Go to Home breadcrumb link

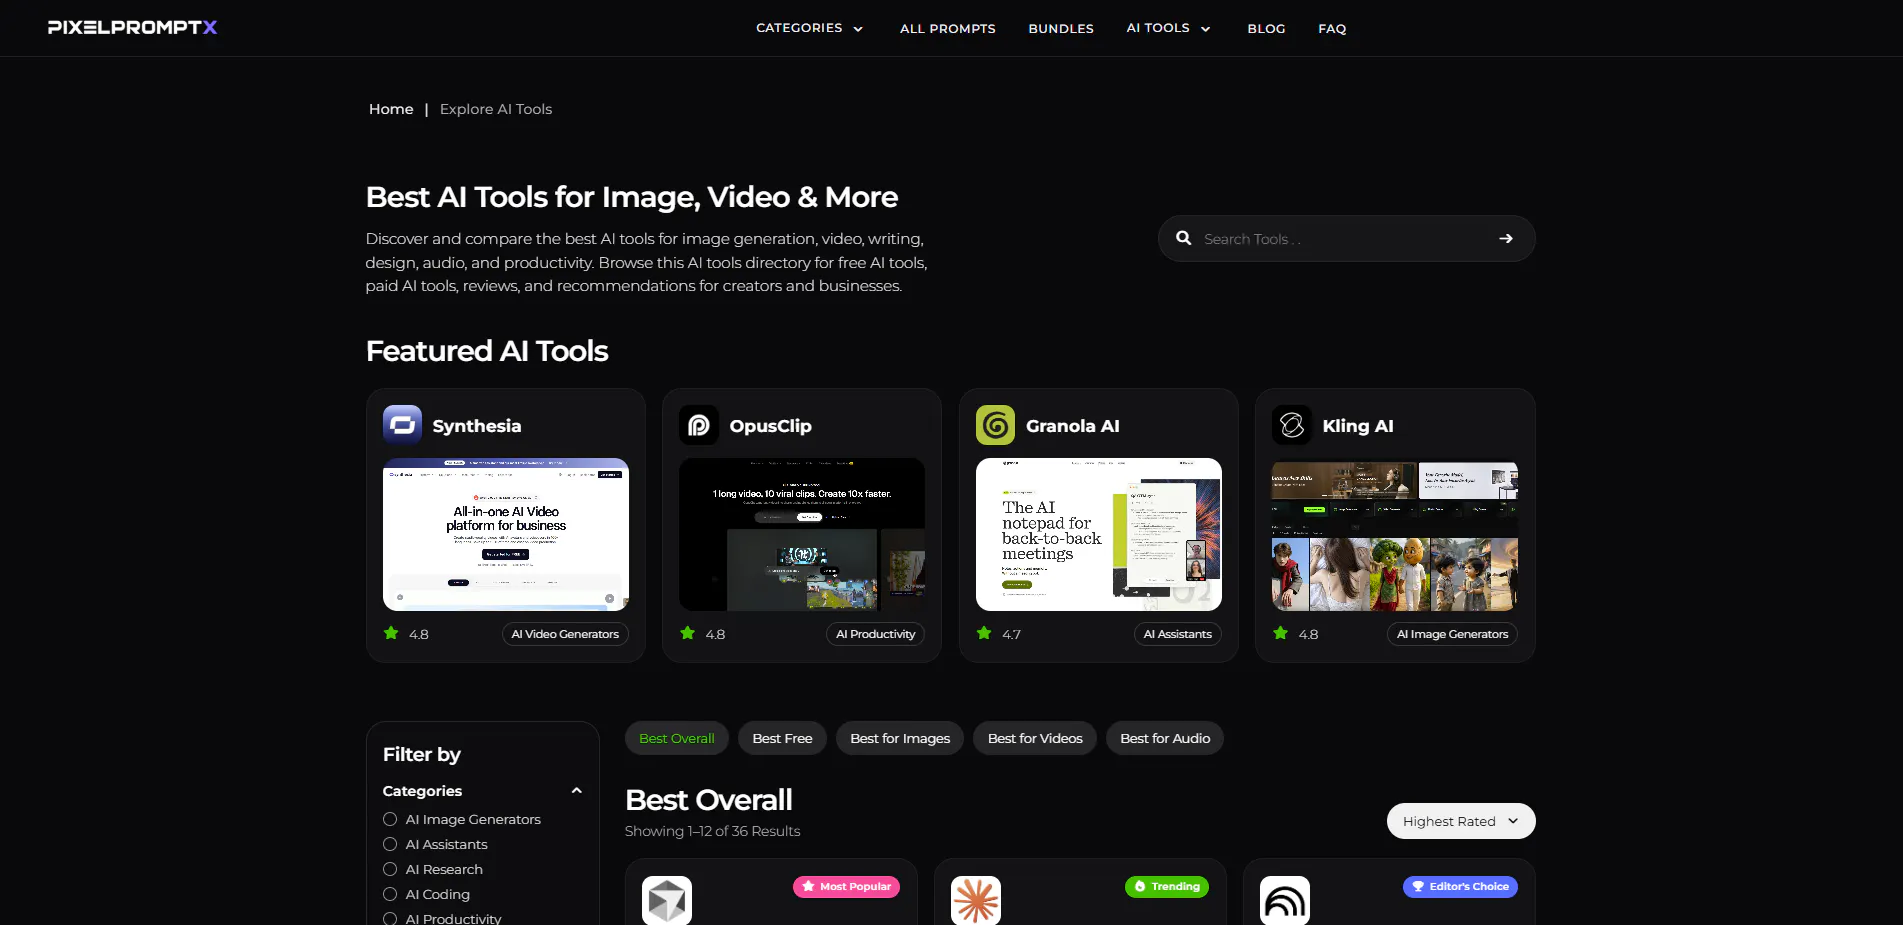pyautogui.click(x=391, y=109)
